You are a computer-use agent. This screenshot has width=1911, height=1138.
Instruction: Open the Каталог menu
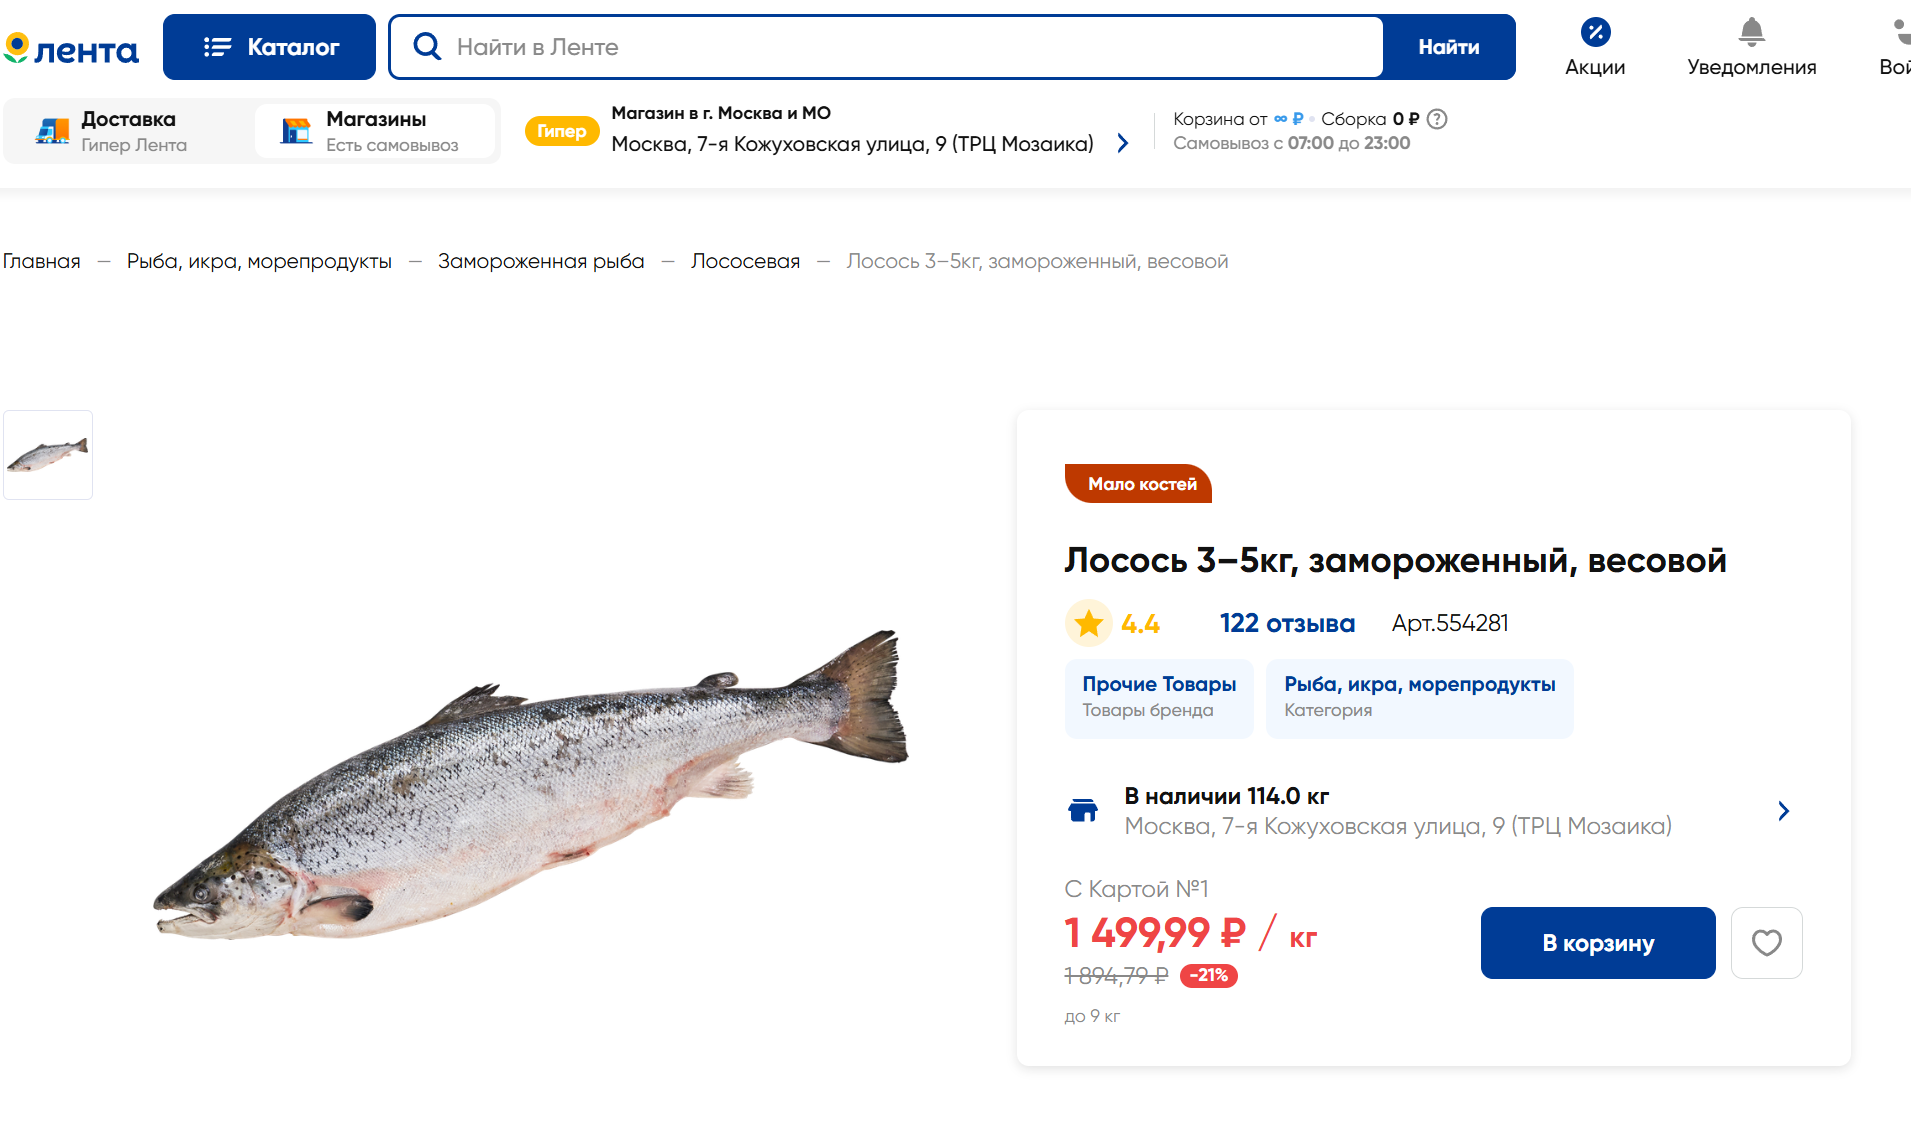(269, 47)
